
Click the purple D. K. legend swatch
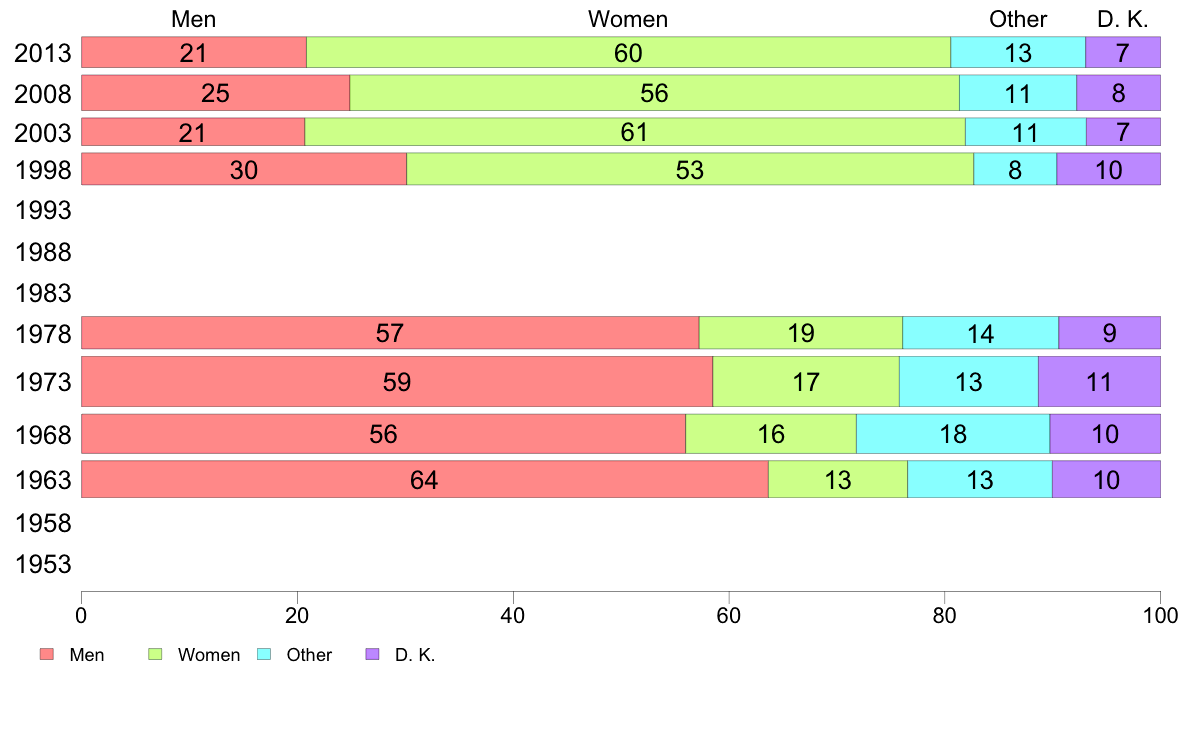(372, 654)
